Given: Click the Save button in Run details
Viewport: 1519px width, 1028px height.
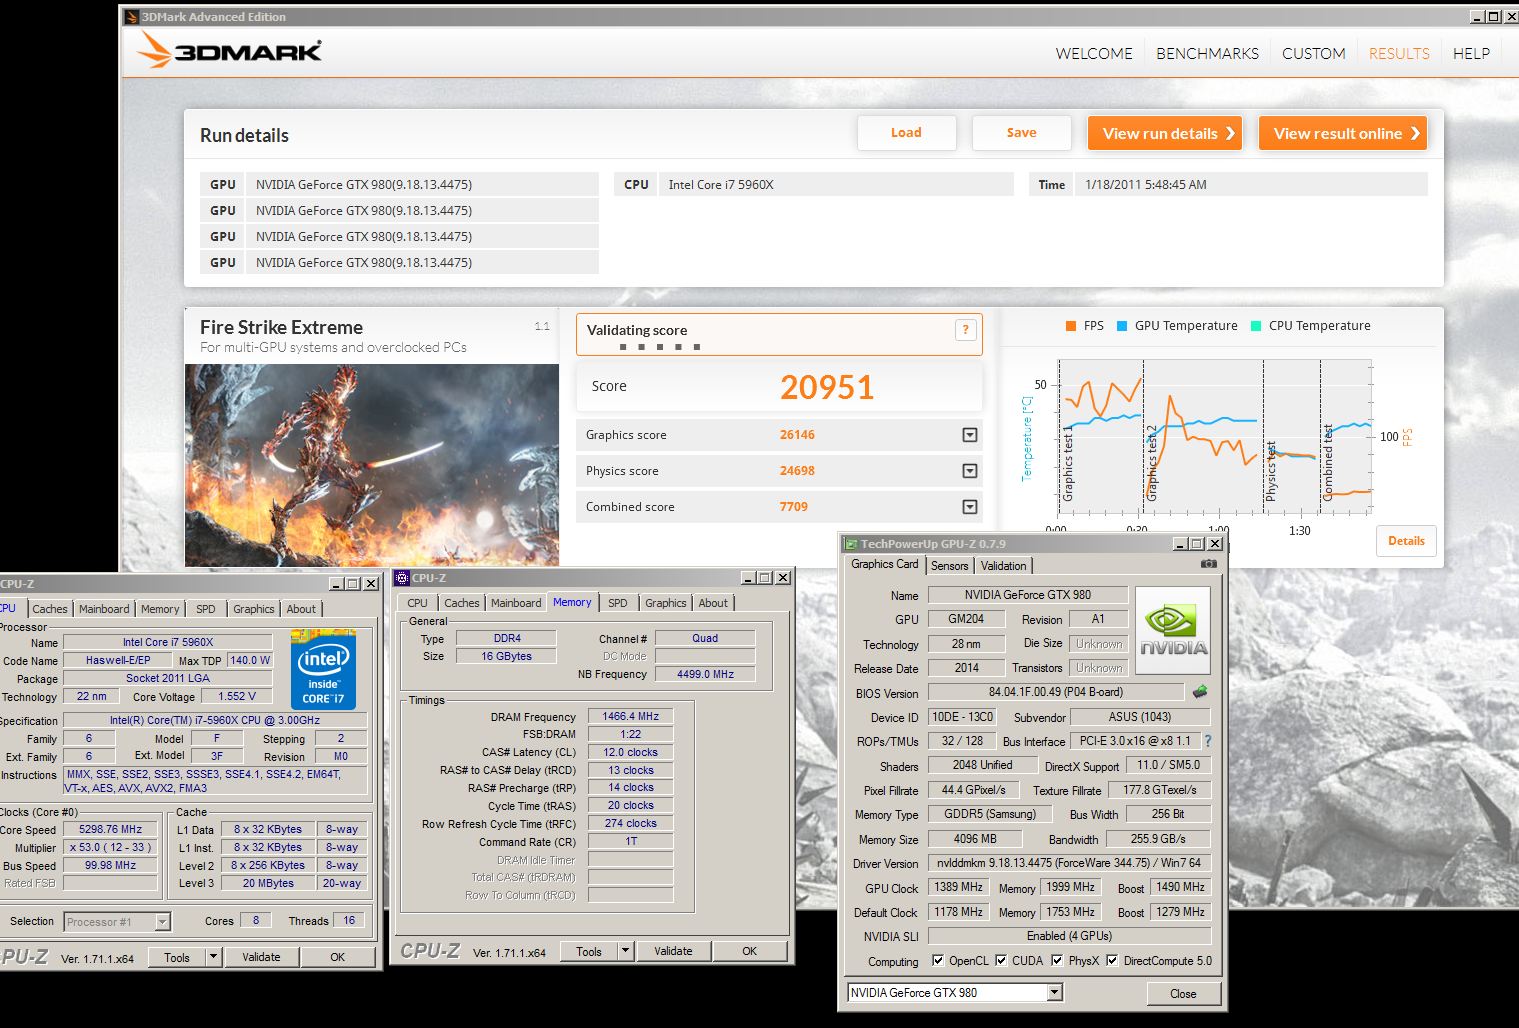Looking at the screenshot, I should click(1021, 133).
